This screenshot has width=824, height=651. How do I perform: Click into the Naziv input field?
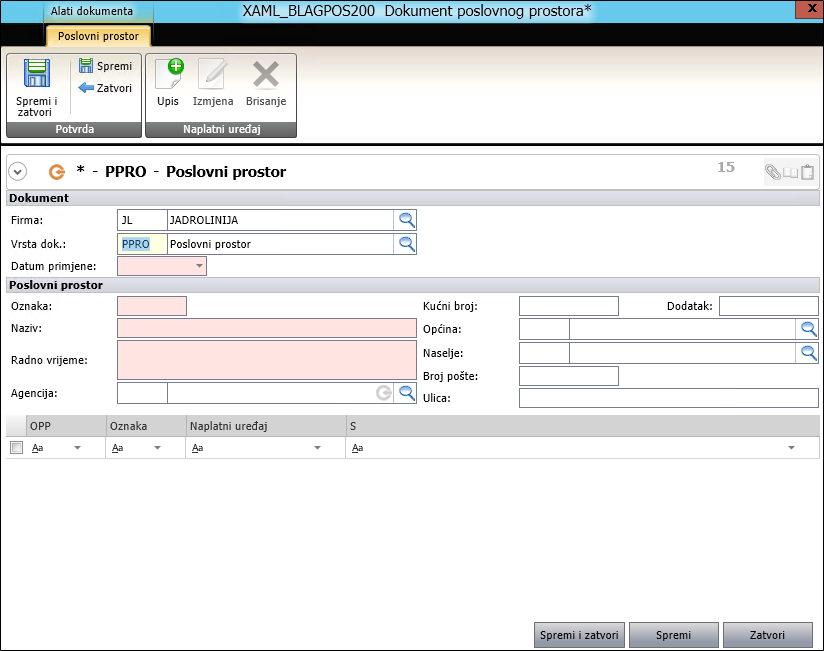point(266,328)
